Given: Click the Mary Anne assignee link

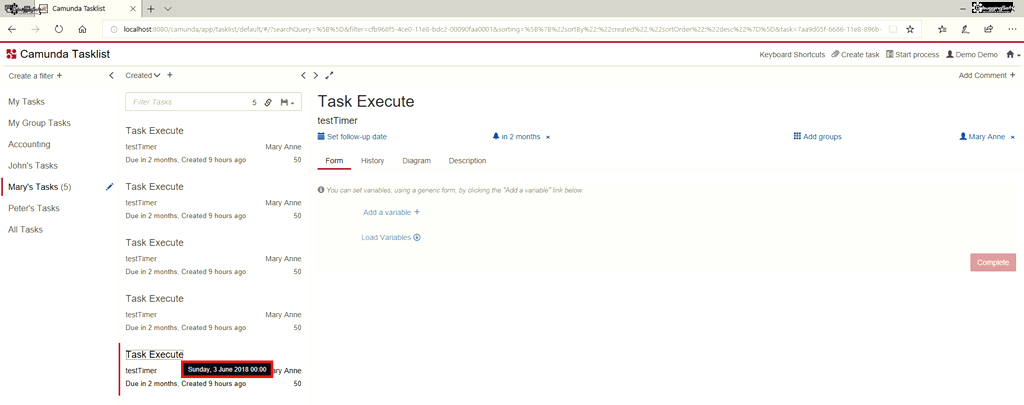Looking at the screenshot, I should click(982, 137).
